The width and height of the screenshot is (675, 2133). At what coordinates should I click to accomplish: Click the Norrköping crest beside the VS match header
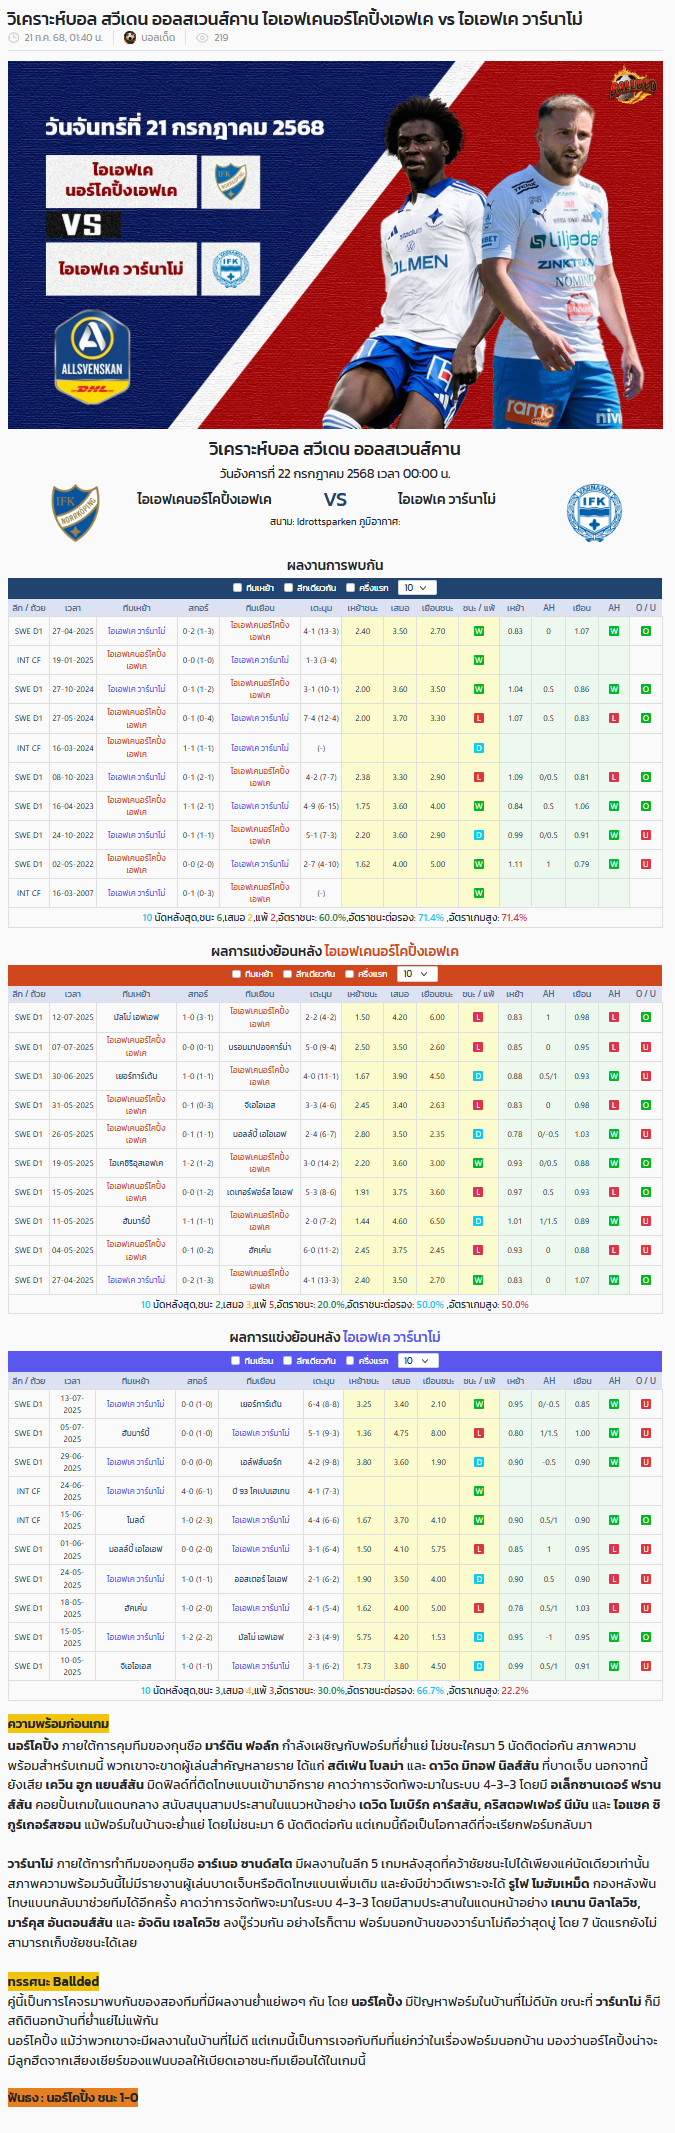[x=75, y=512]
